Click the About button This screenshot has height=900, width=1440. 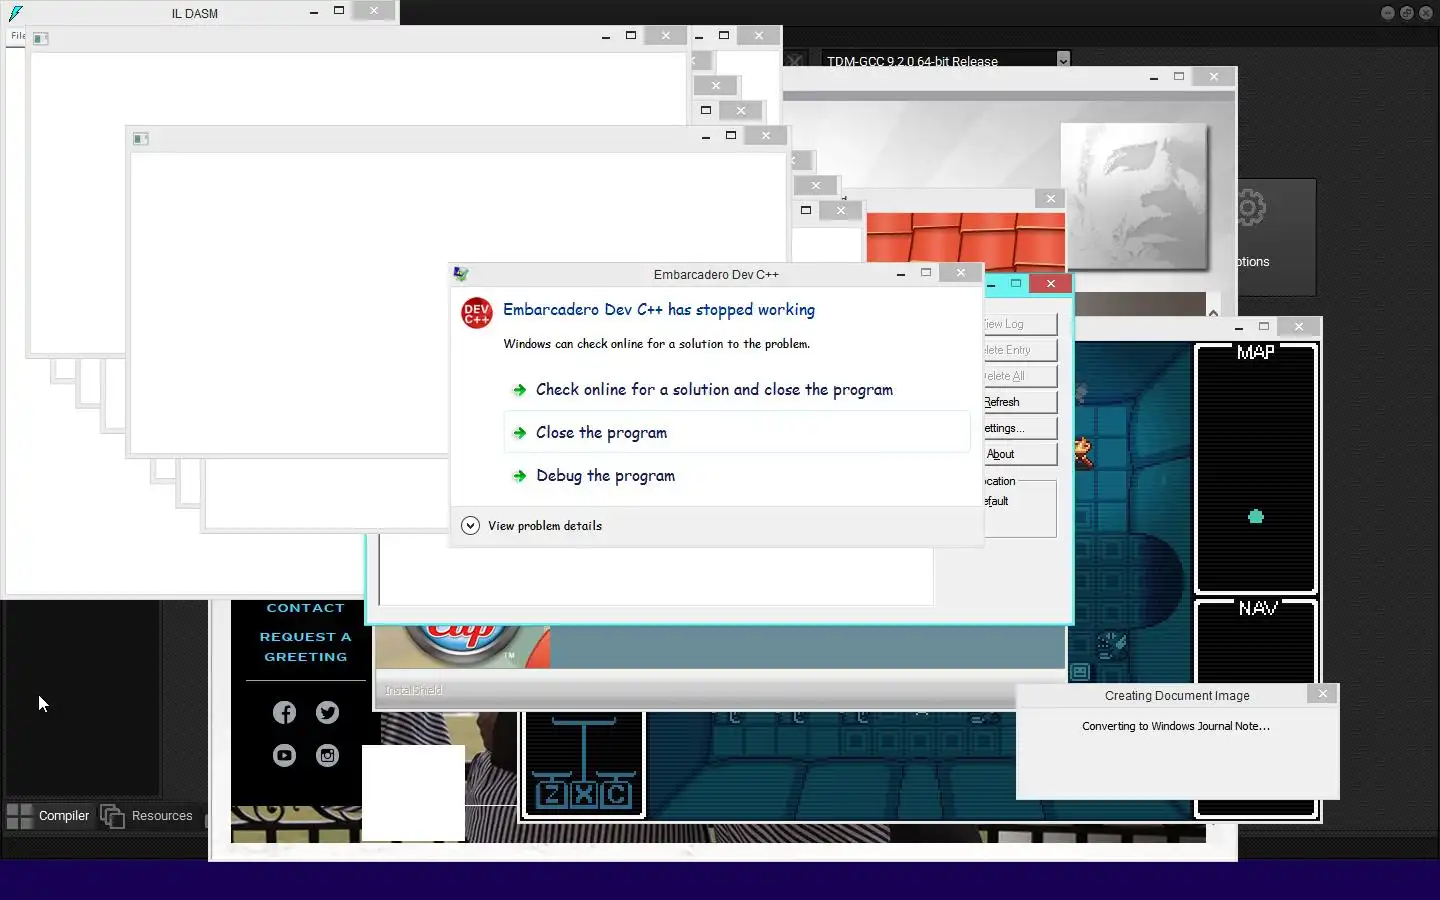(1019, 454)
